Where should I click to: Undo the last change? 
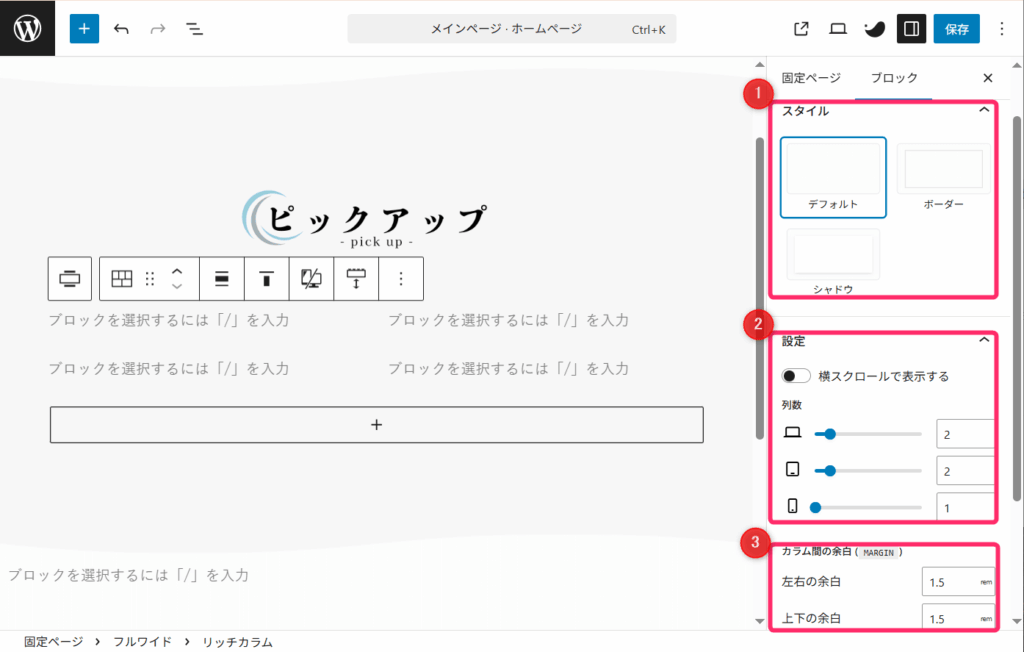[x=121, y=29]
